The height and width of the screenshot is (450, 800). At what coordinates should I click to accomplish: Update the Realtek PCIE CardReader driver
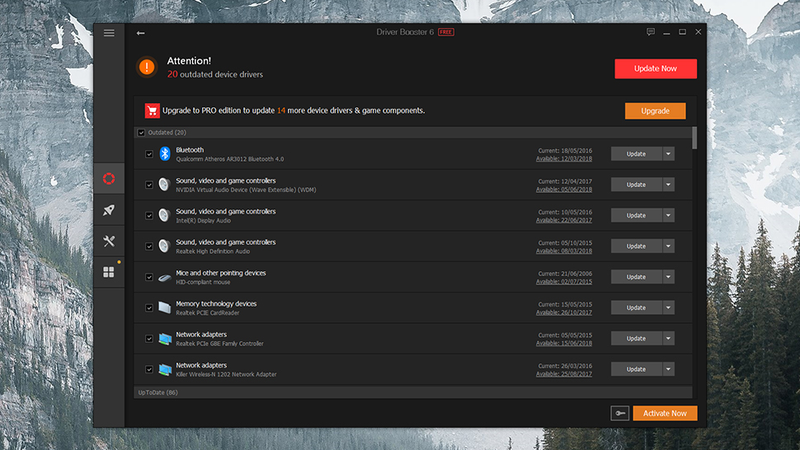coord(636,308)
